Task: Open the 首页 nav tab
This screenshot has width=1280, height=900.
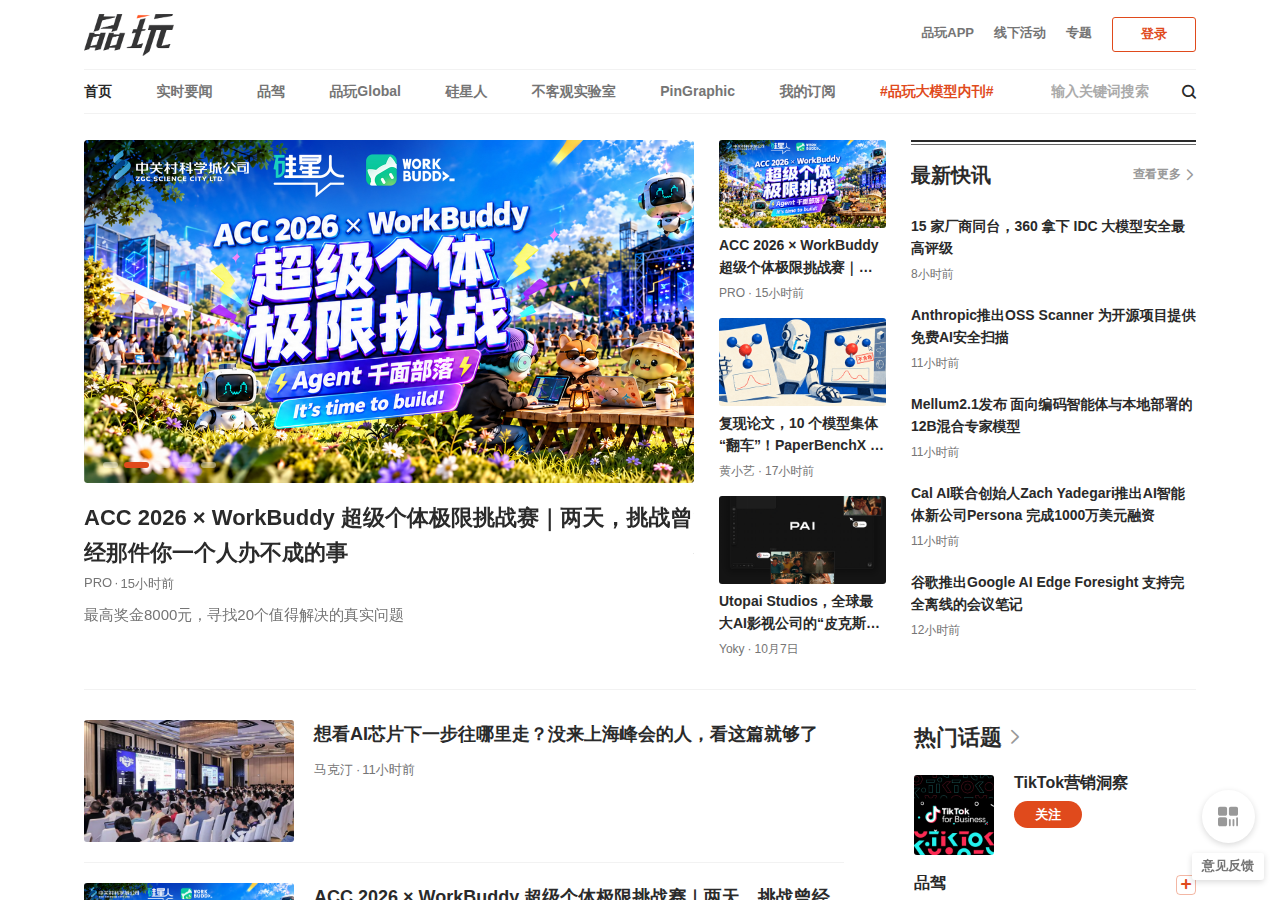Action: pyautogui.click(x=98, y=91)
